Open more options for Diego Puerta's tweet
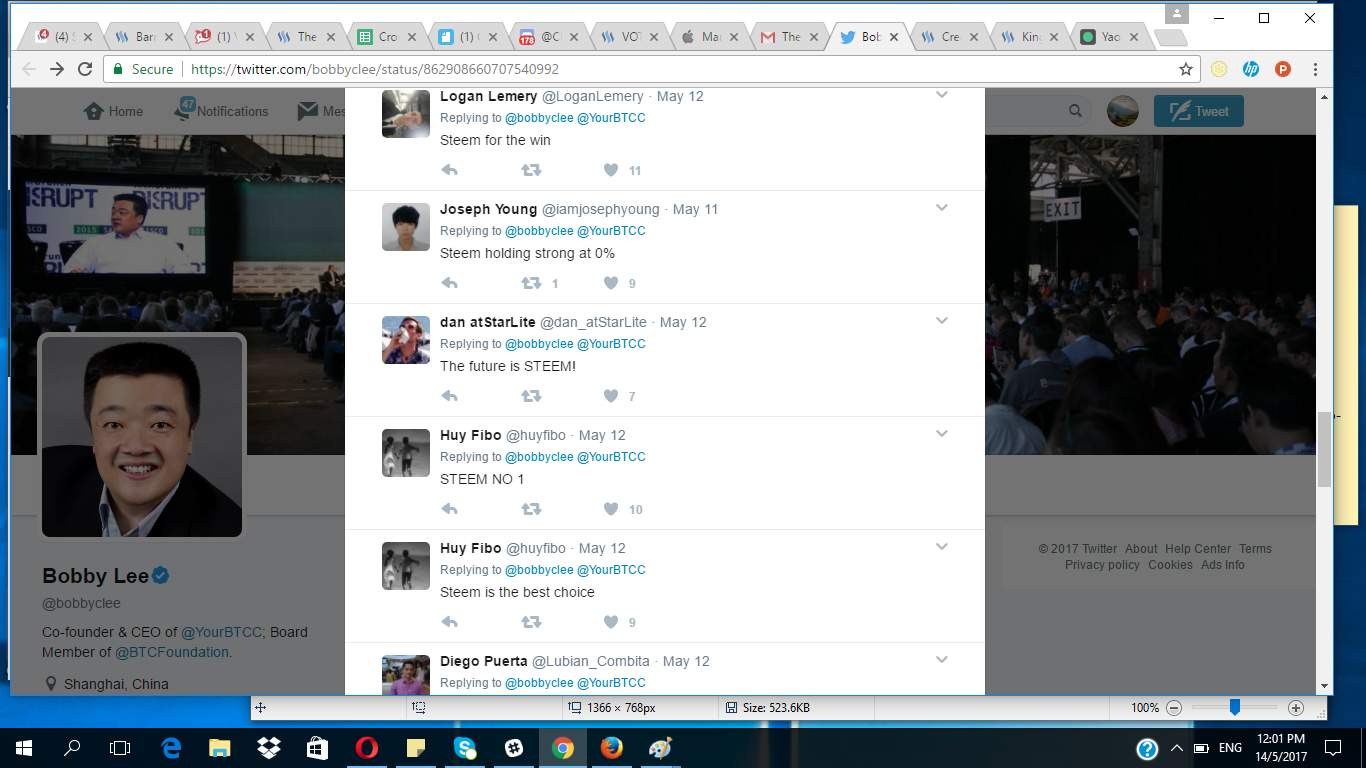This screenshot has height=768, width=1366. pyautogui.click(x=942, y=660)
